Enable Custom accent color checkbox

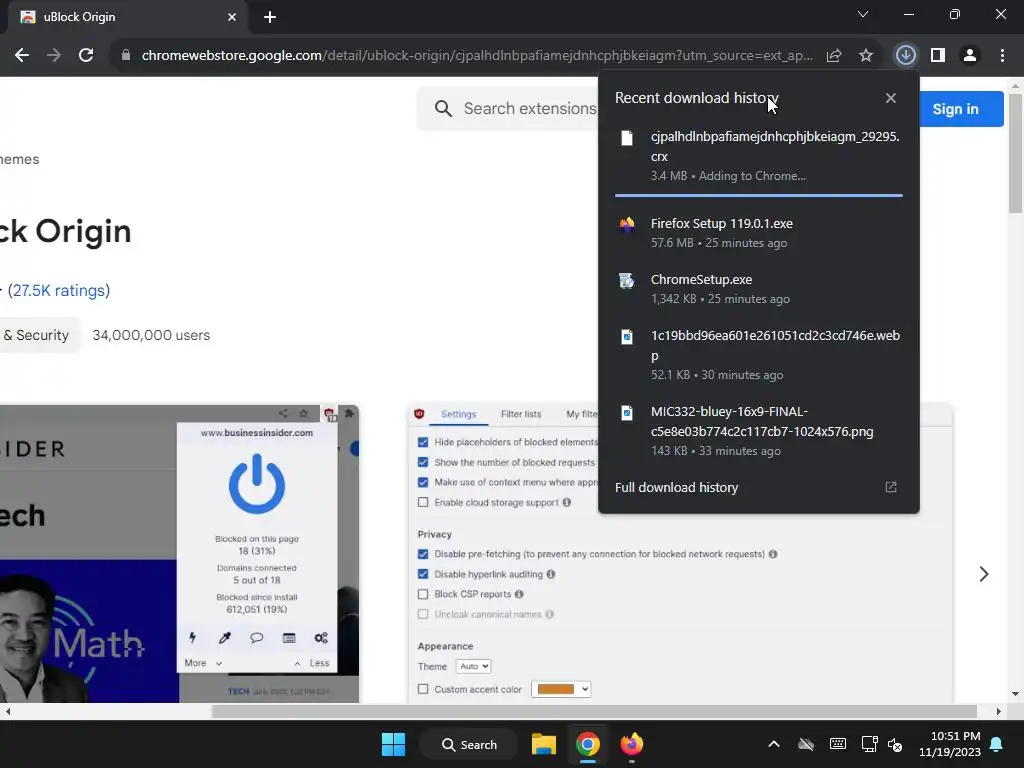(423, 689)
